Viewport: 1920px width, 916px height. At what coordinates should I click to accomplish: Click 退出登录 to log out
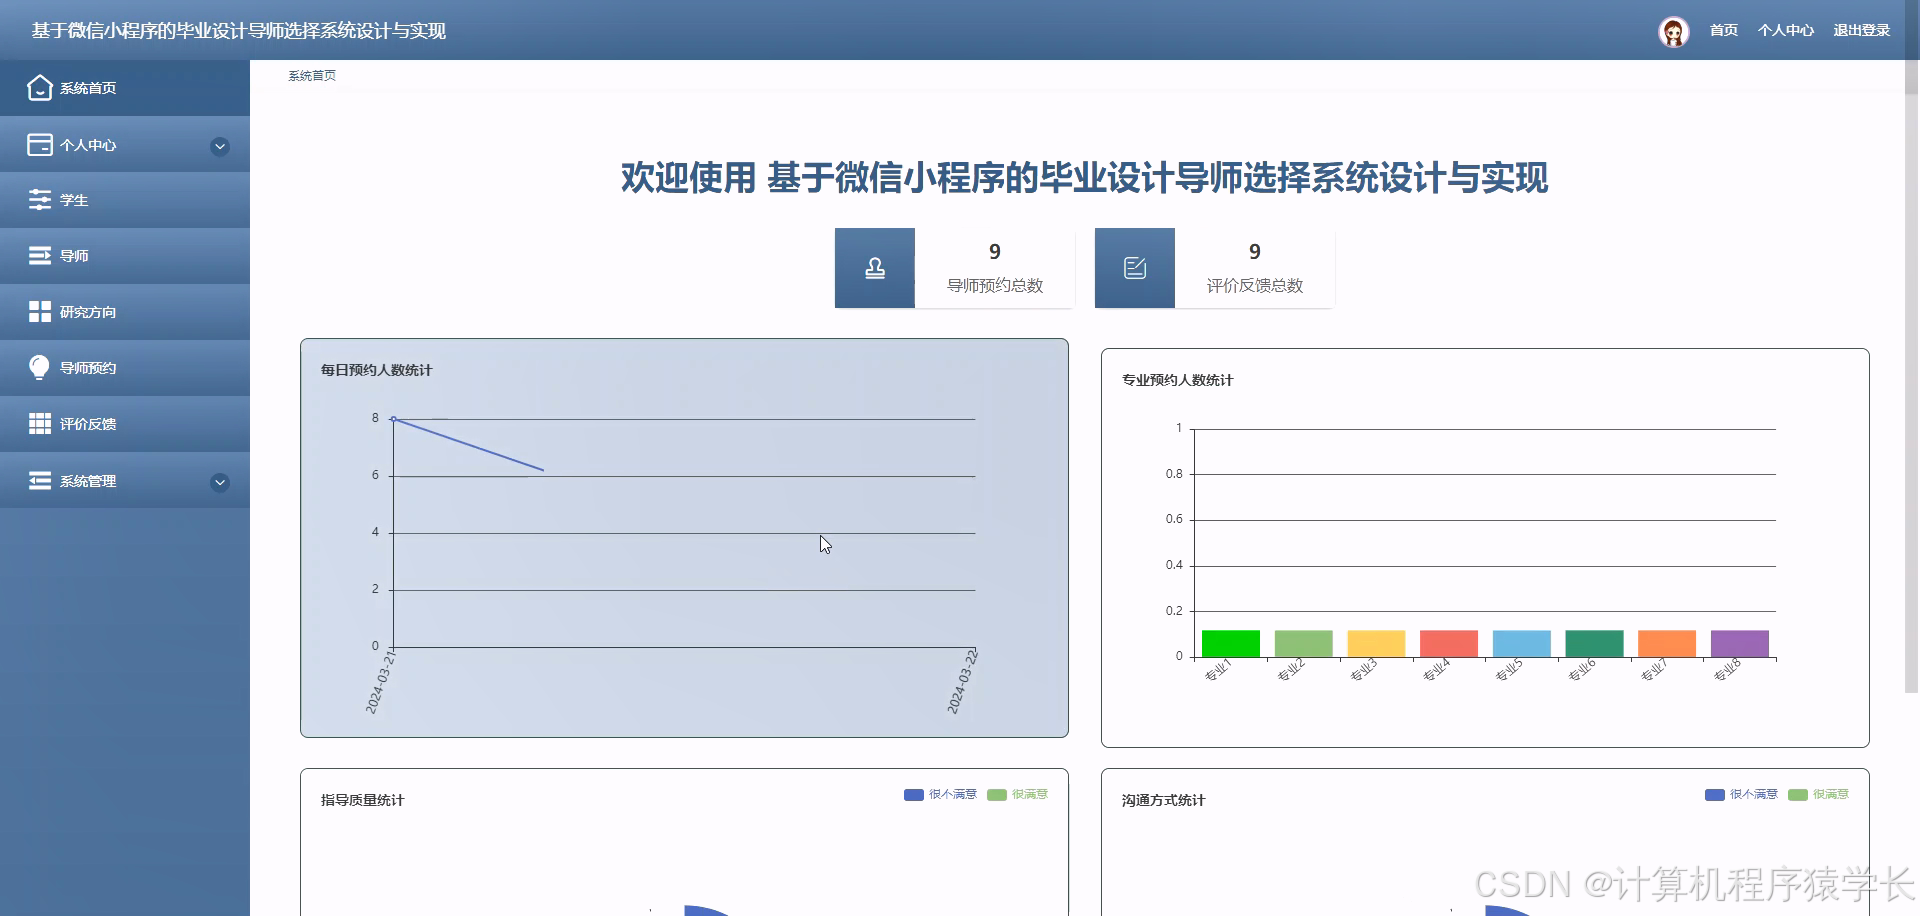point(1861,31)
